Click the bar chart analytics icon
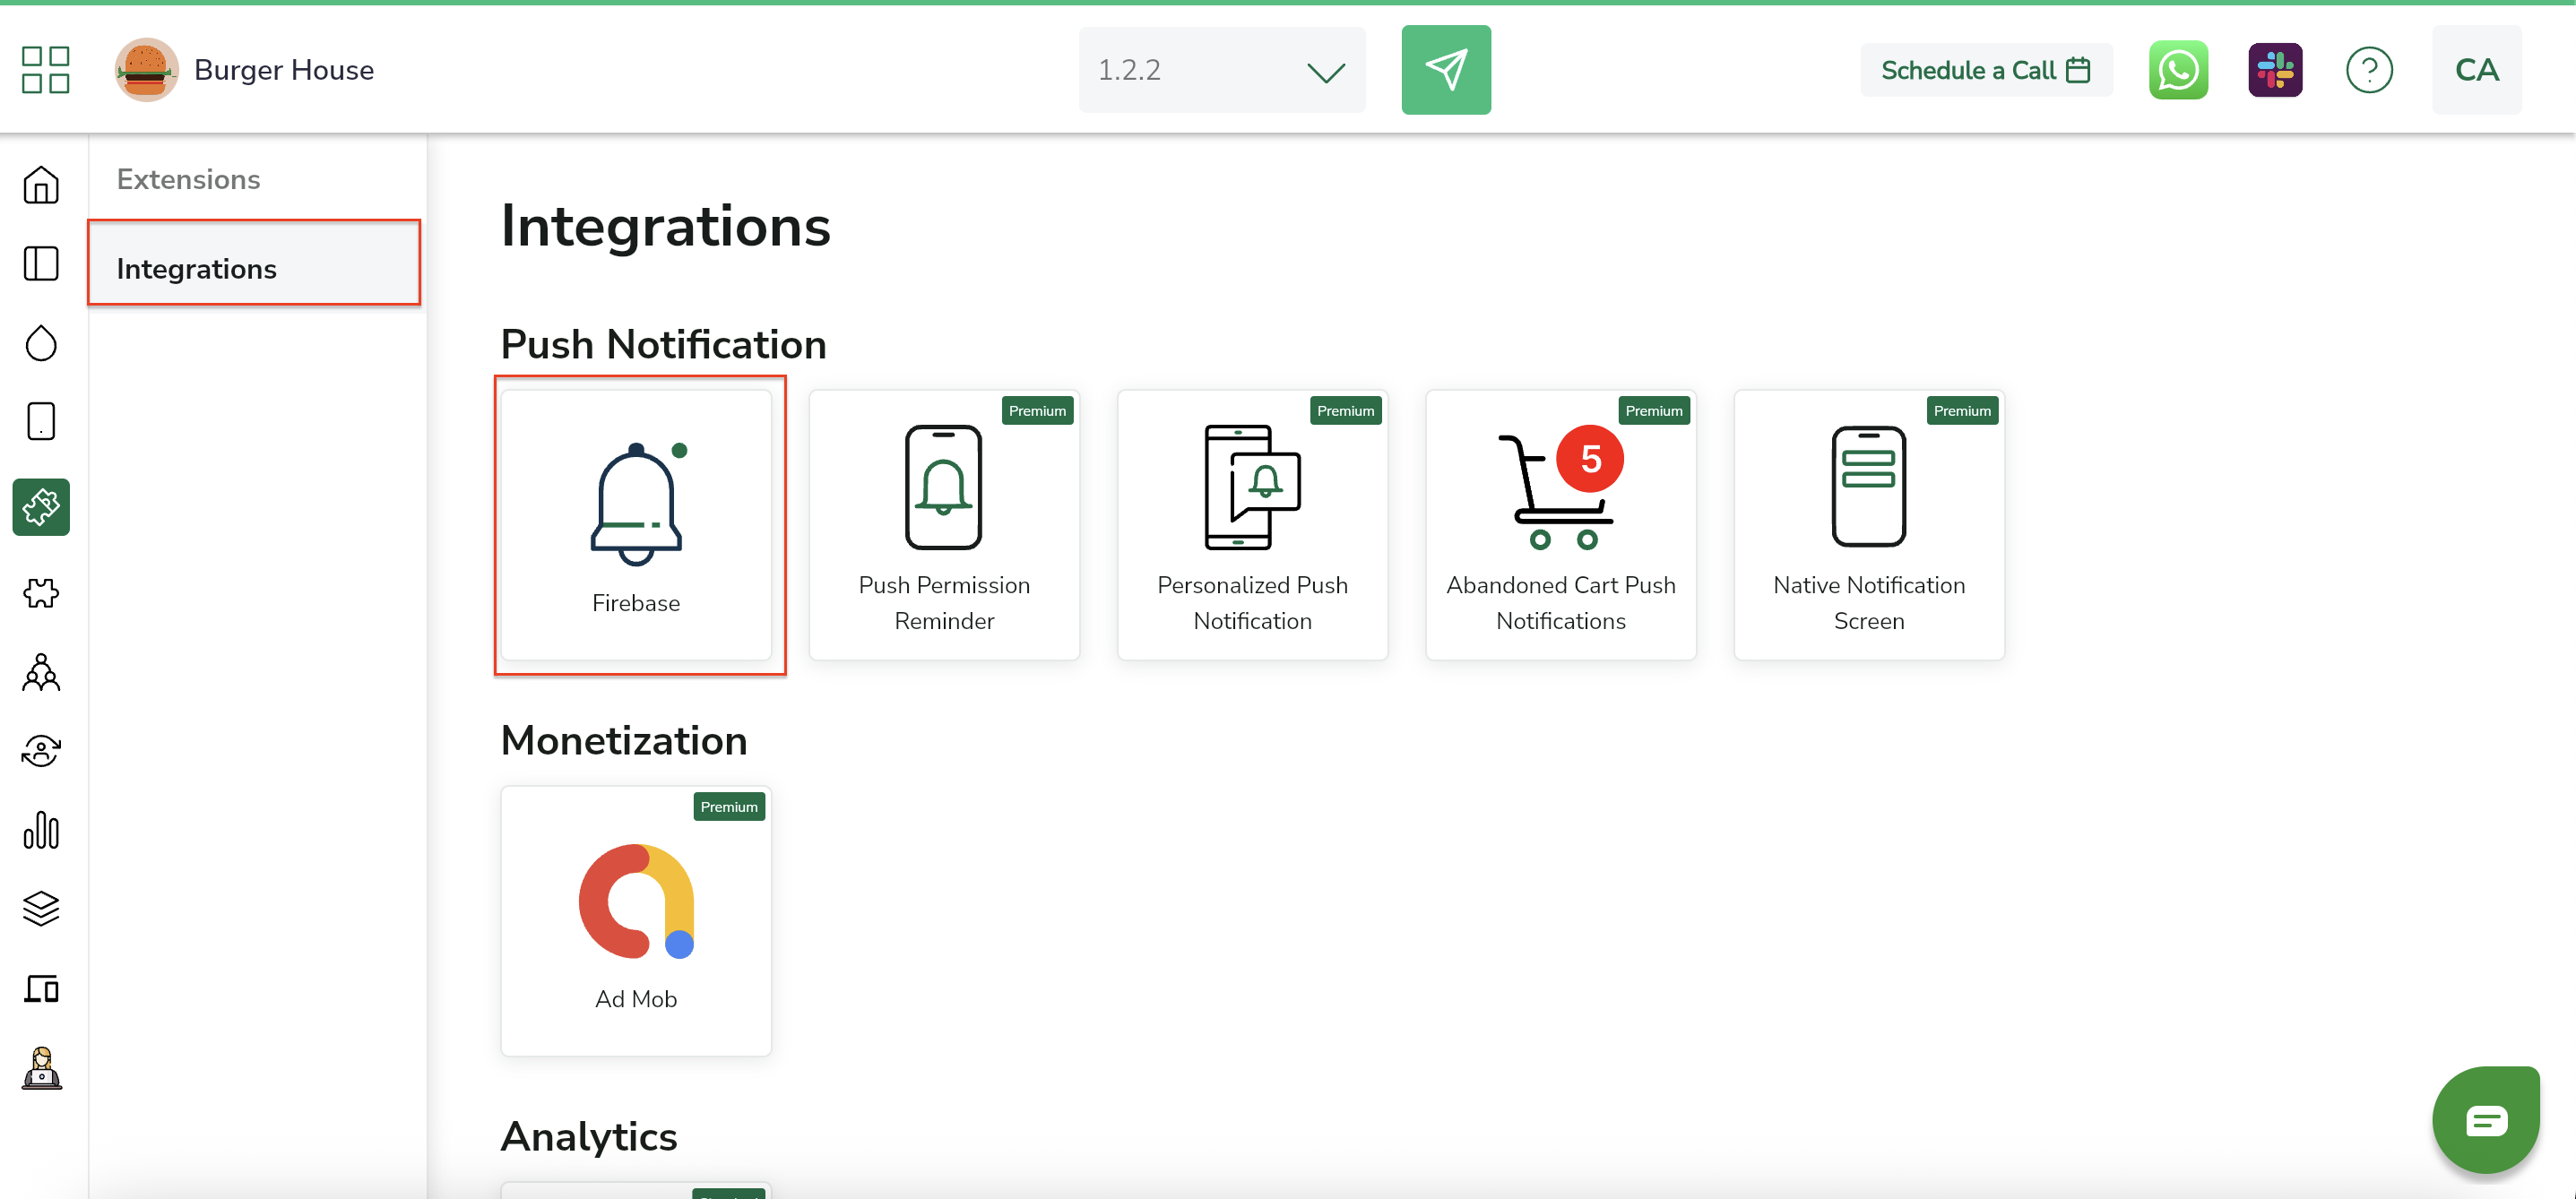2576x1199 pixels. click(x=41, y=830)
